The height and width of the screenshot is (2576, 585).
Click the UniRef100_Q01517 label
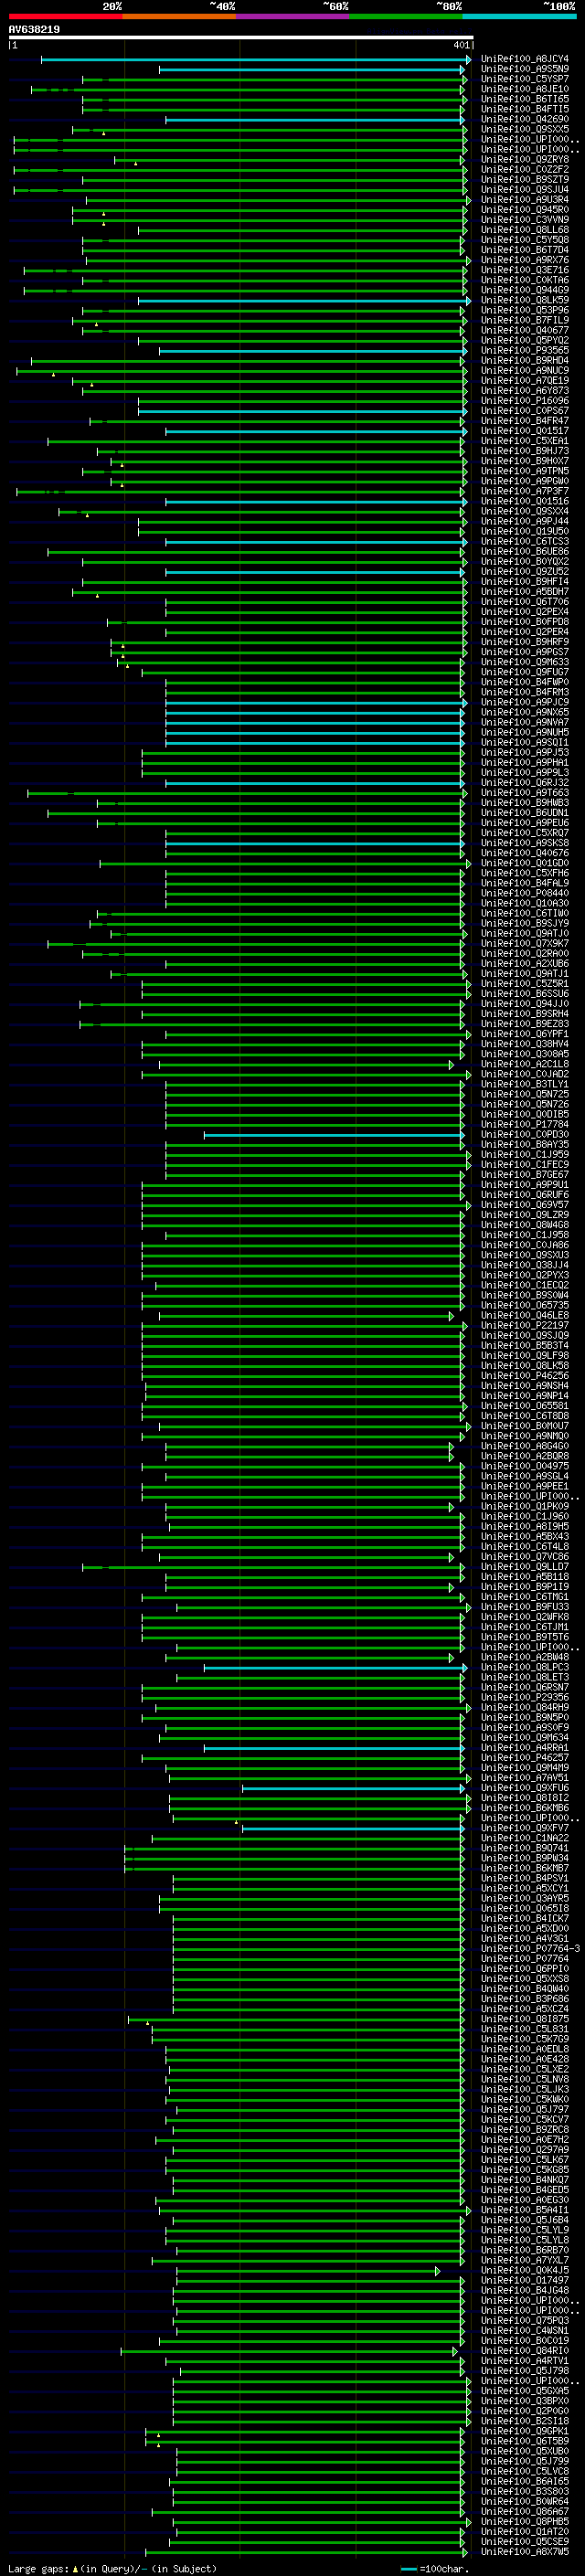click(525, 431)
